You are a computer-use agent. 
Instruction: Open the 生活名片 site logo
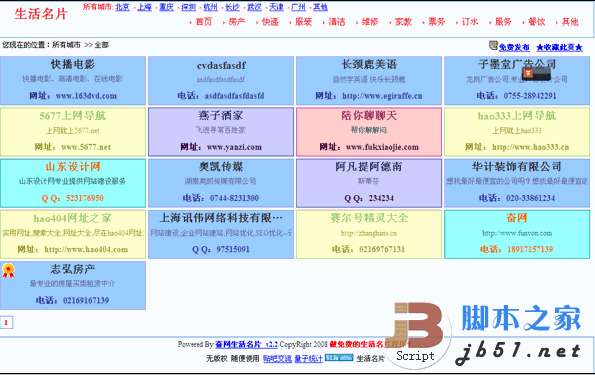41,14
